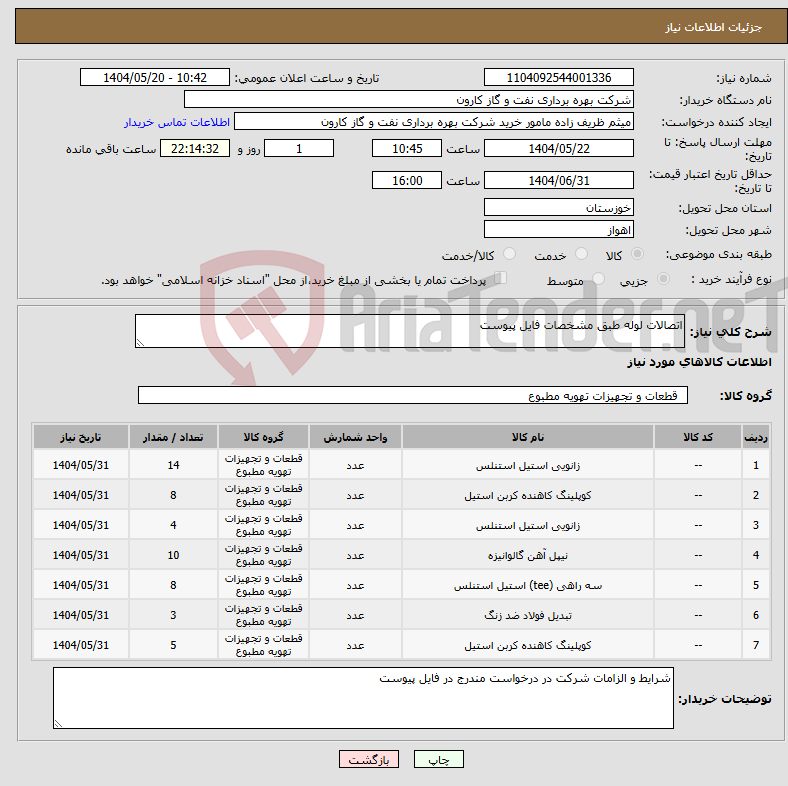Click the نام کالا column header
788x786 pixels.
pos(528,437)
